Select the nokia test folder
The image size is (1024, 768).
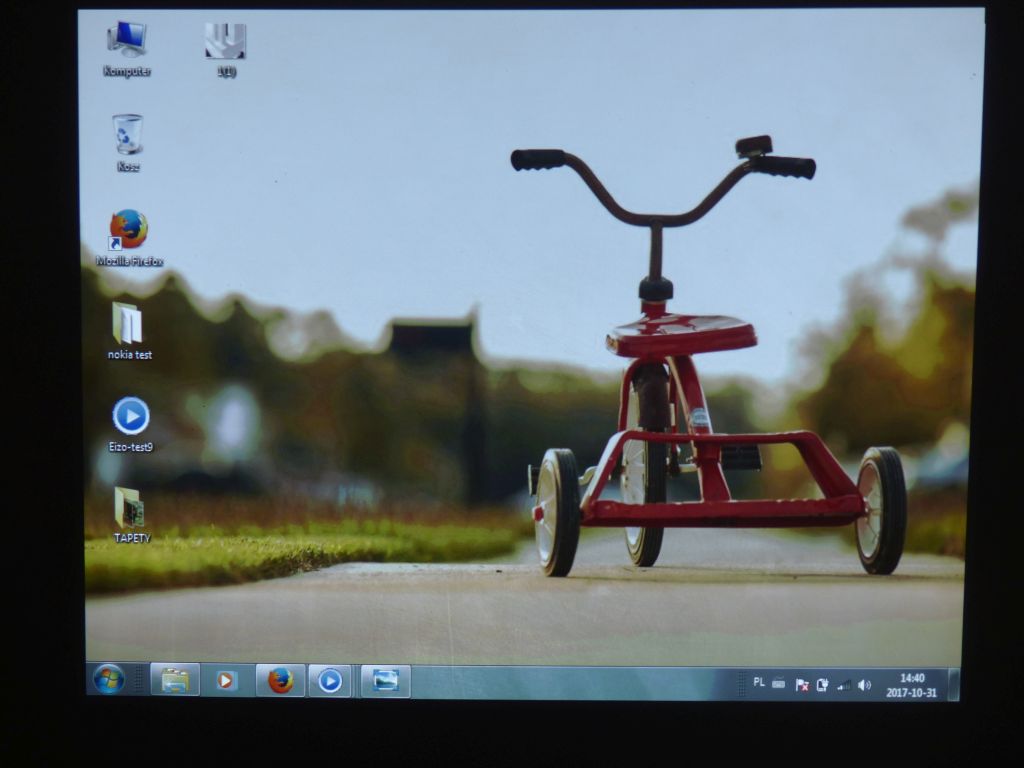(x=129, y=331)
